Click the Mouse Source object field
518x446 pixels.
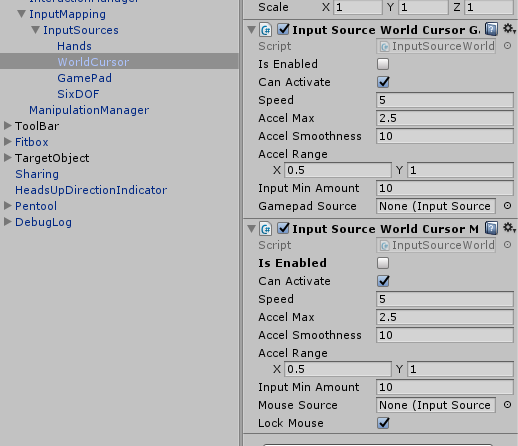click(x=436, y=405)
